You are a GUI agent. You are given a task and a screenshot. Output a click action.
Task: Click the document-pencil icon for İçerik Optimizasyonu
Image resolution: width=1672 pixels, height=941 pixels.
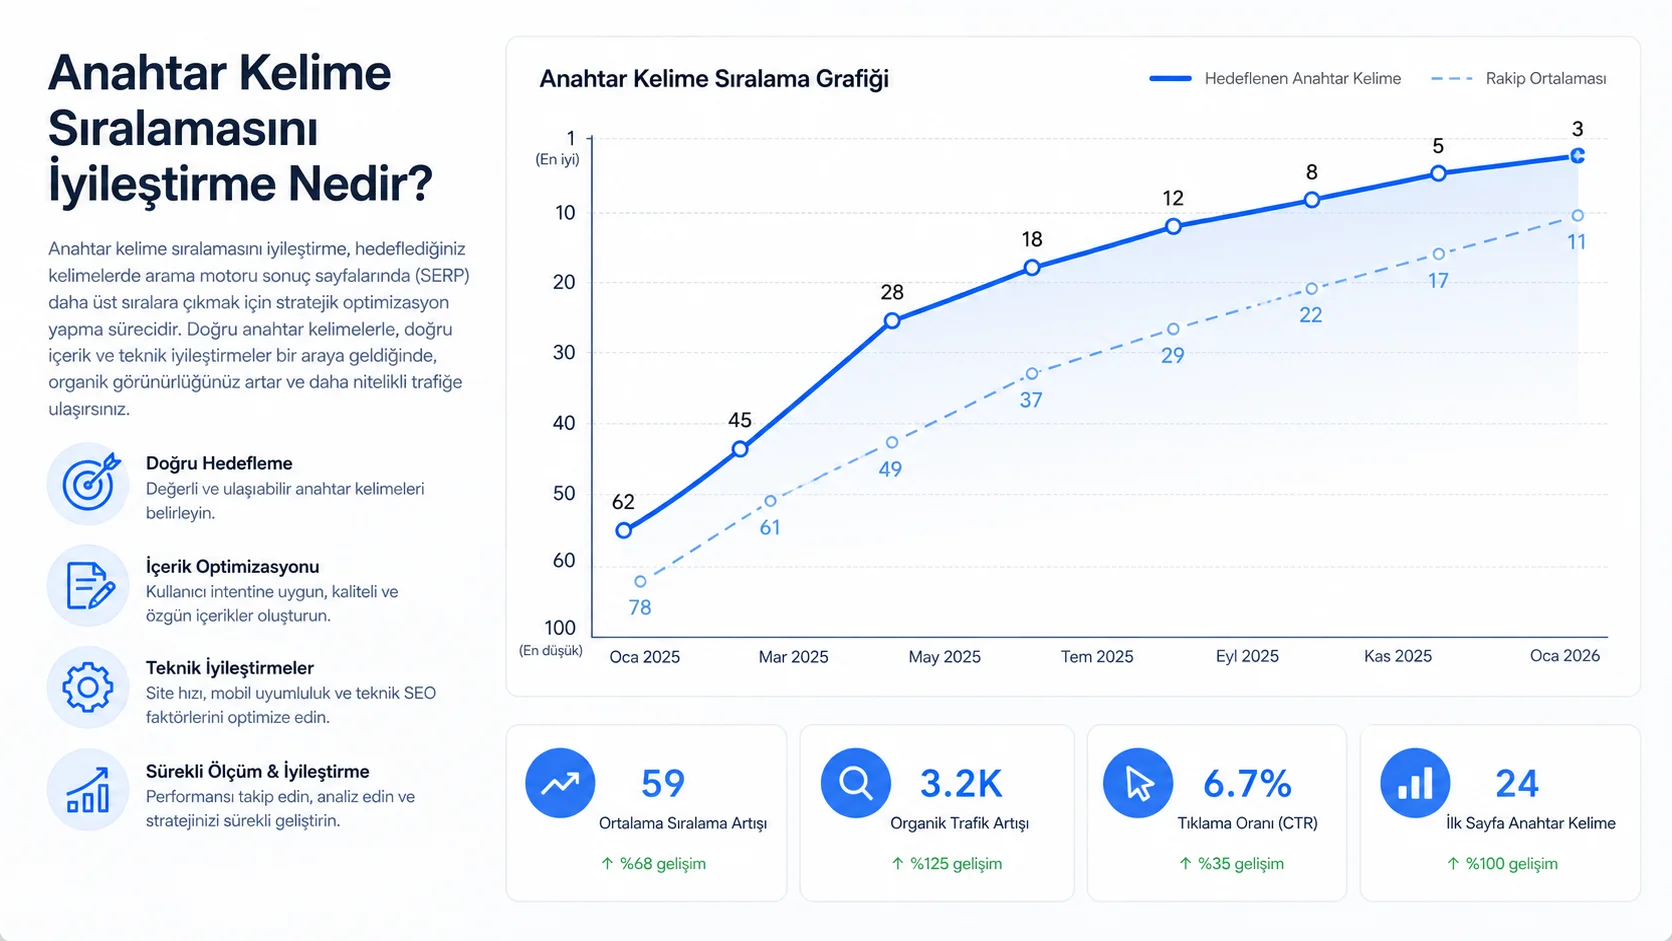click(89, 586)
